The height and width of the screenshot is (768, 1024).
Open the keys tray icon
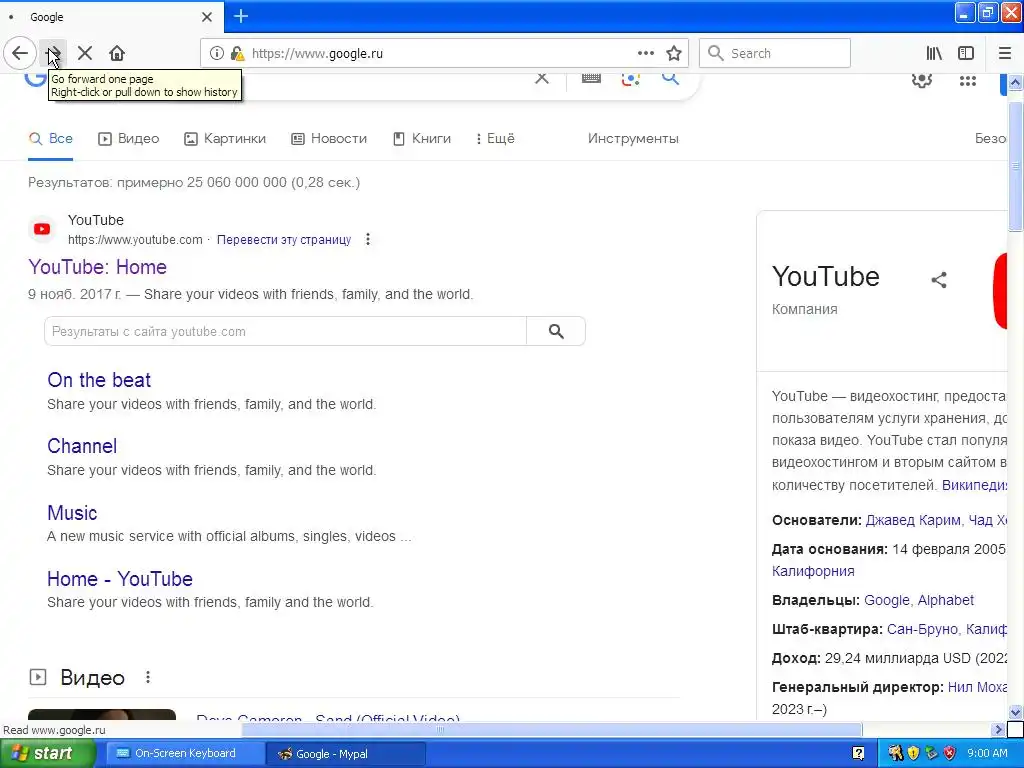(x=895, y=753)
